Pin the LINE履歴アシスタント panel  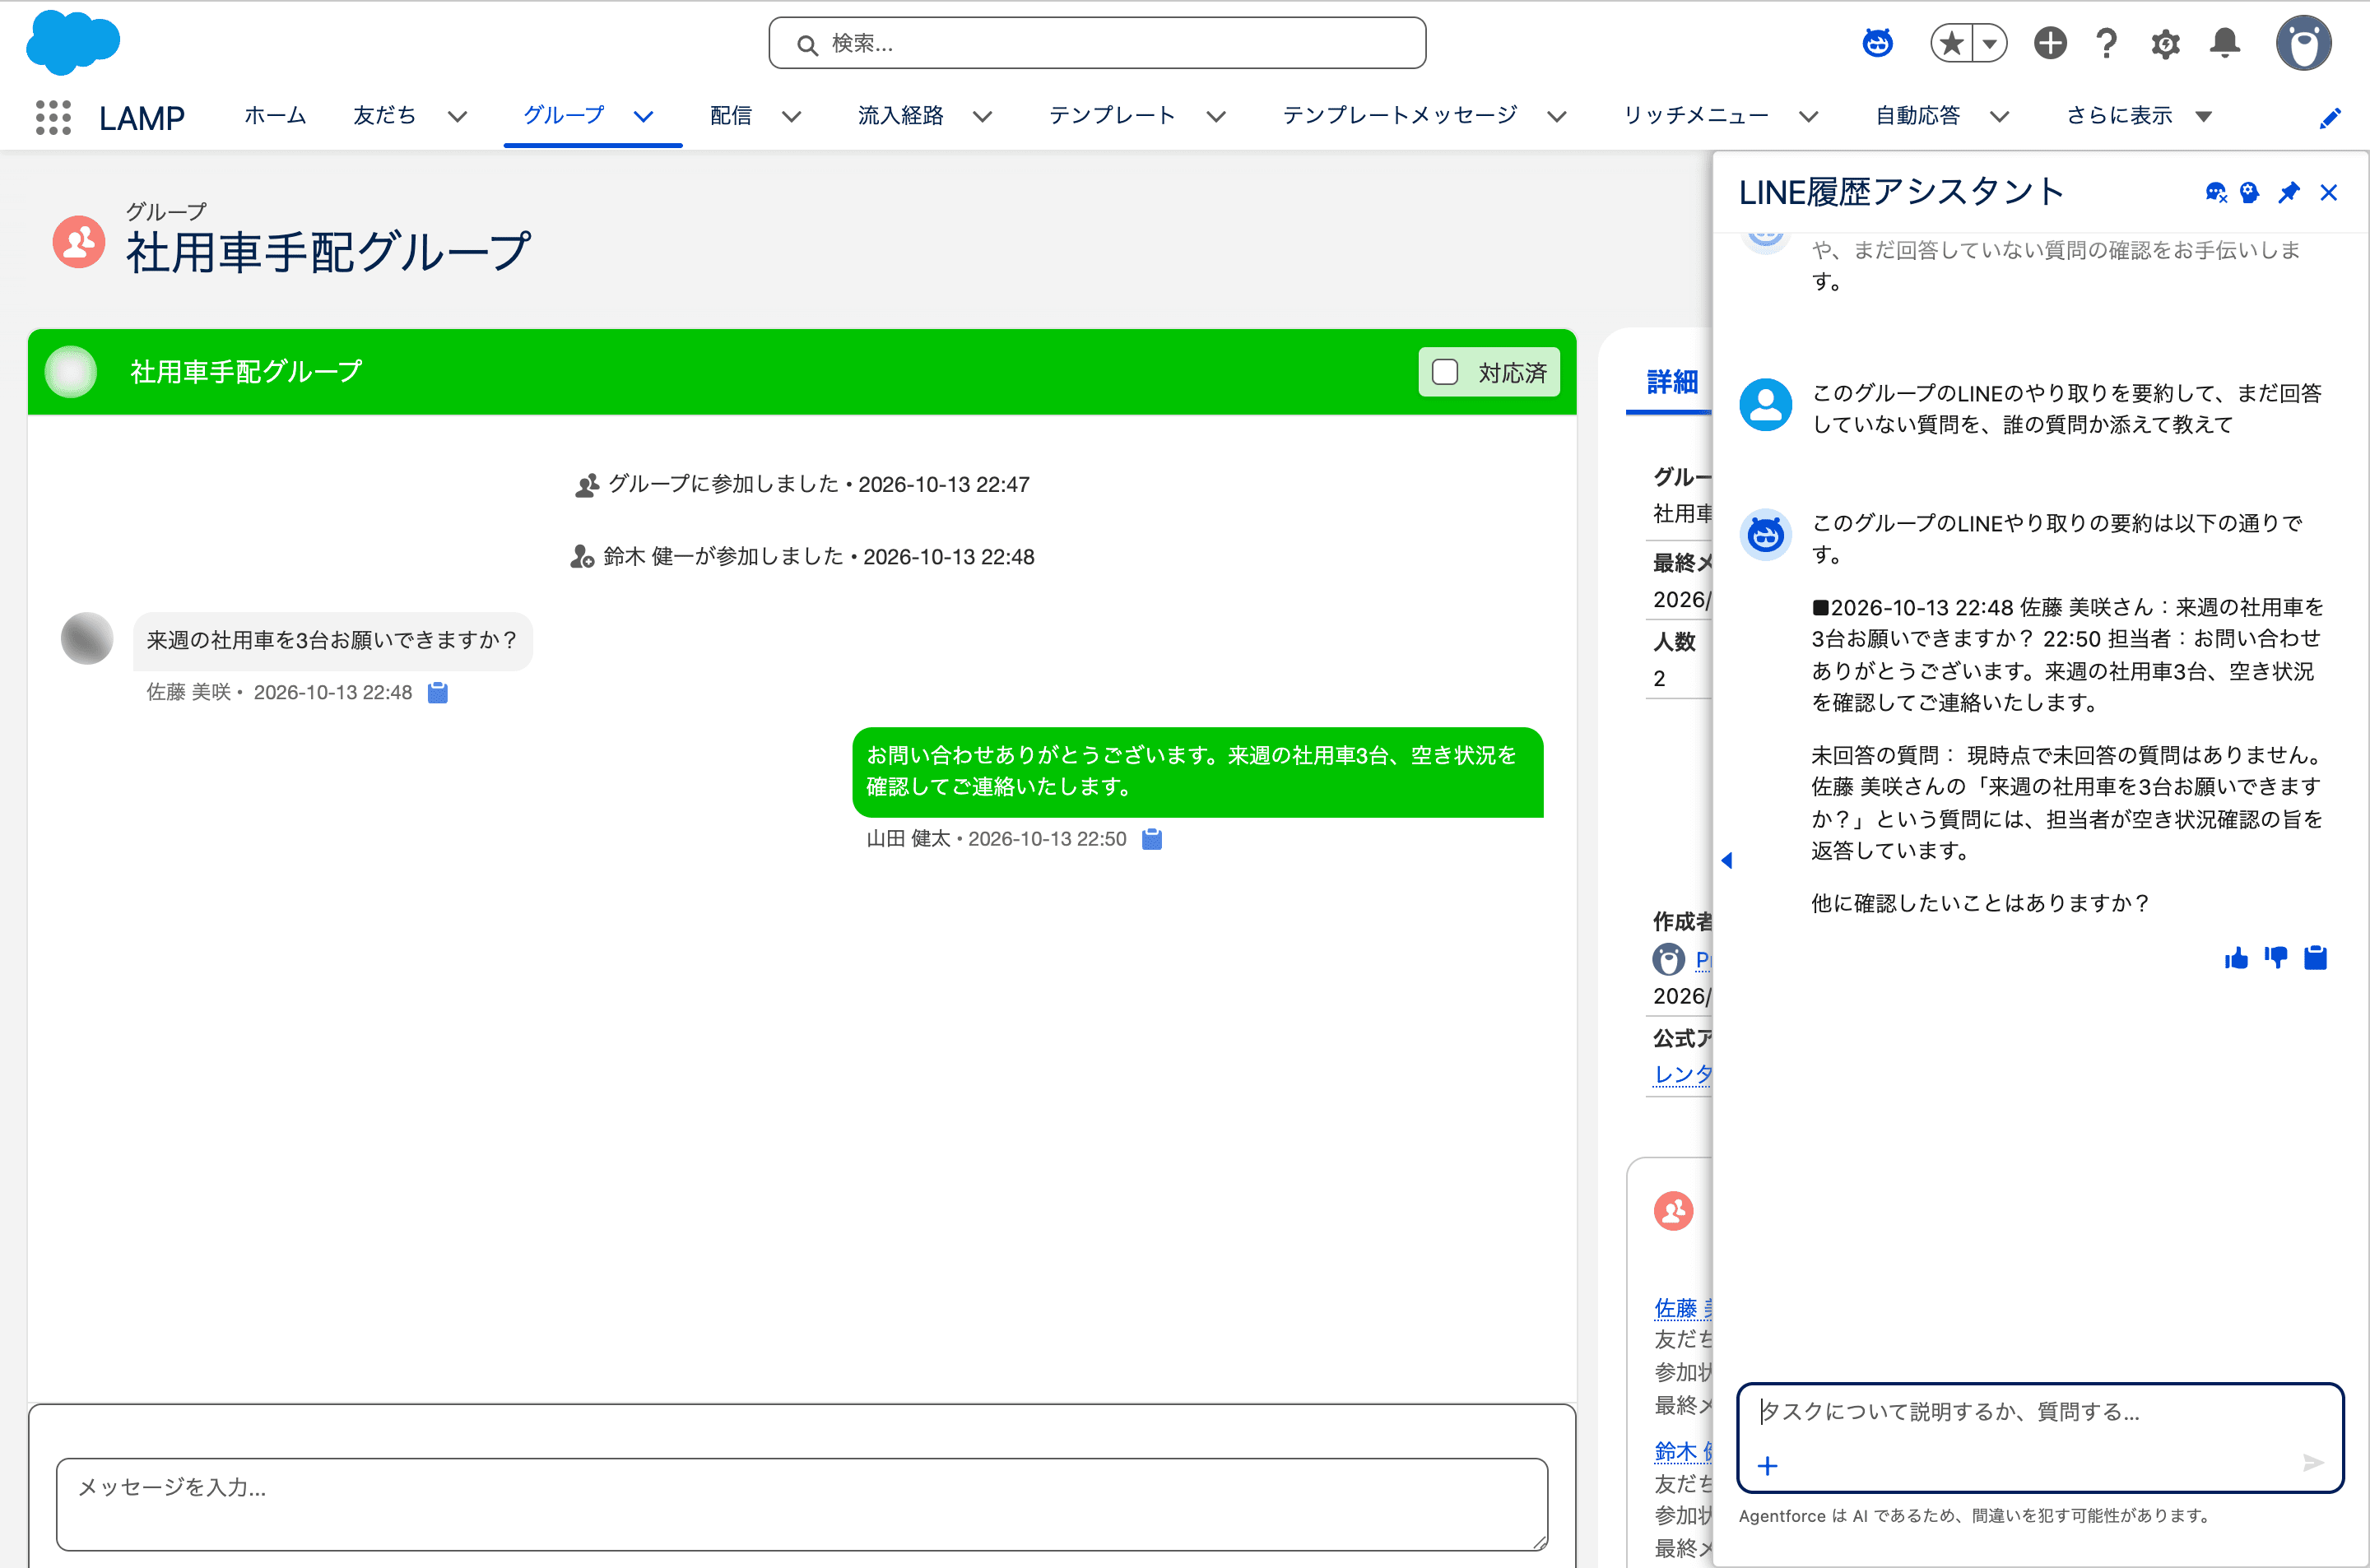[x=2288, y=192]
